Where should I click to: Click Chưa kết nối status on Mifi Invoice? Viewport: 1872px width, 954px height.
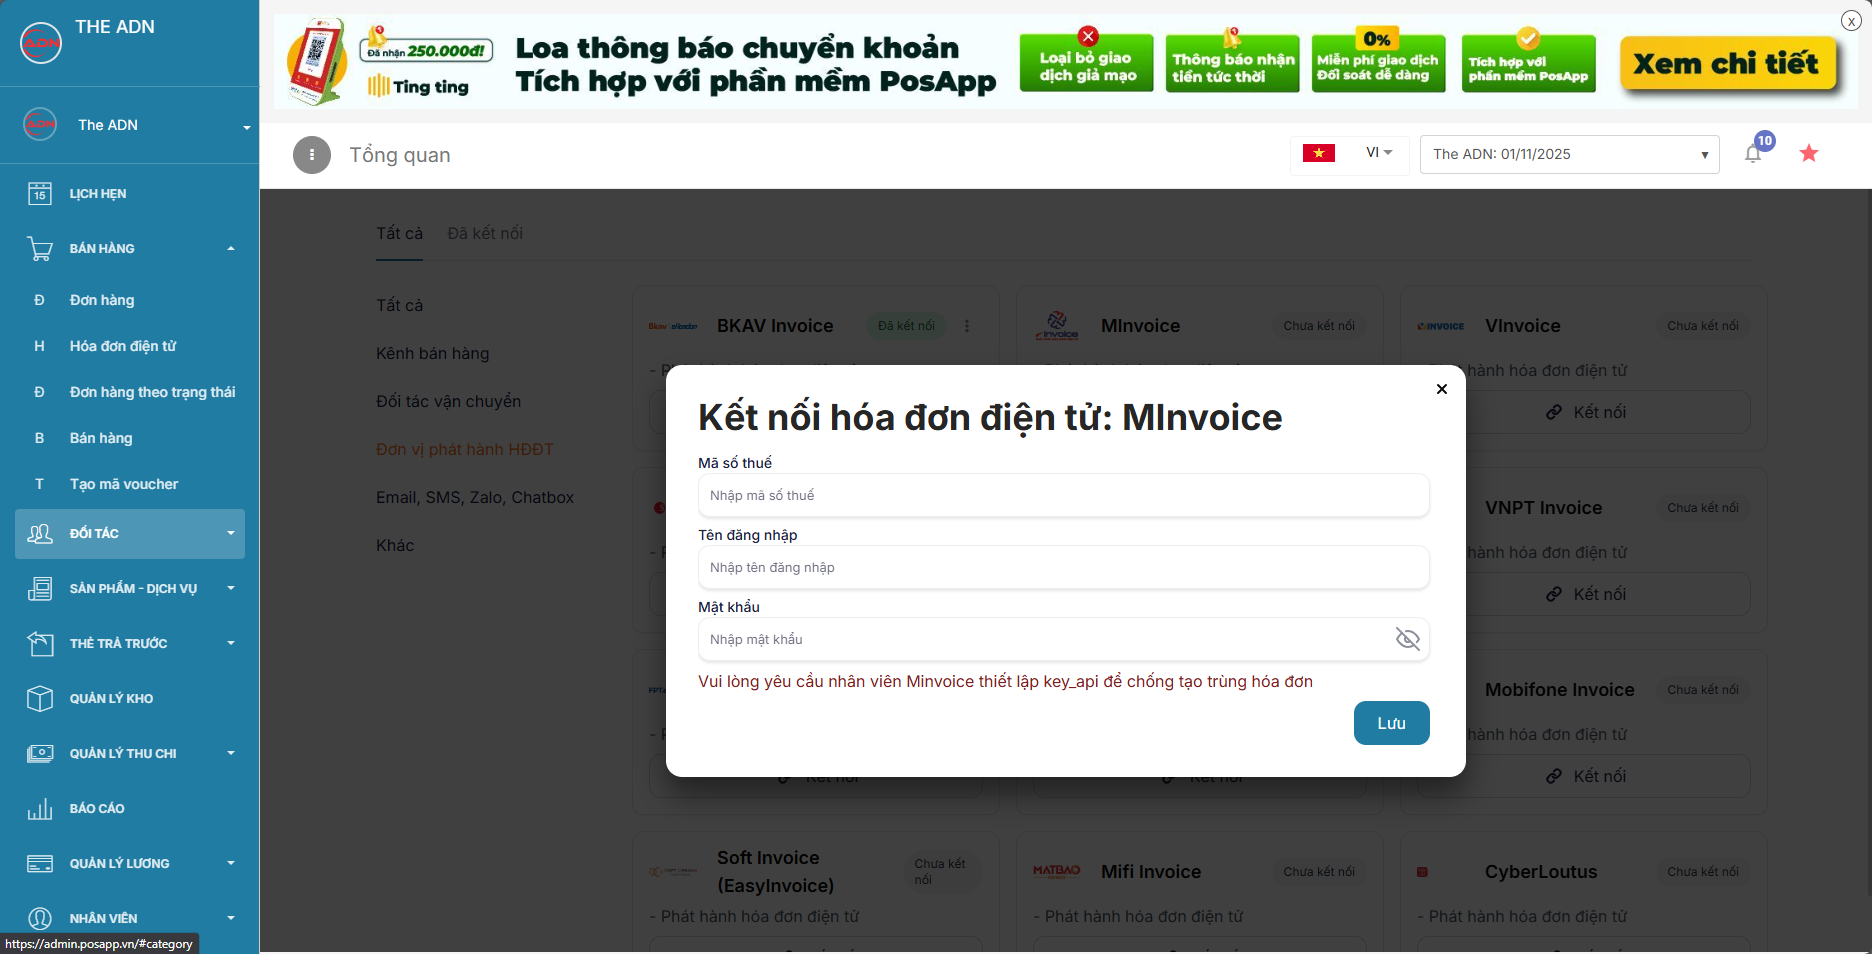(x=1319, y=872)
